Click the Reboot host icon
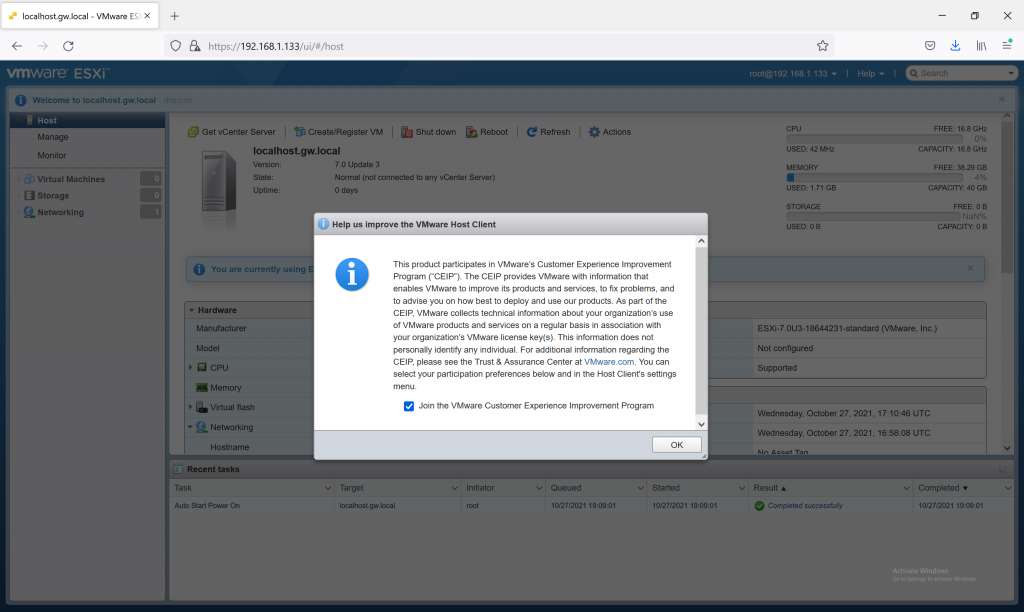The image size is (1024, 612). coord(472,132)
